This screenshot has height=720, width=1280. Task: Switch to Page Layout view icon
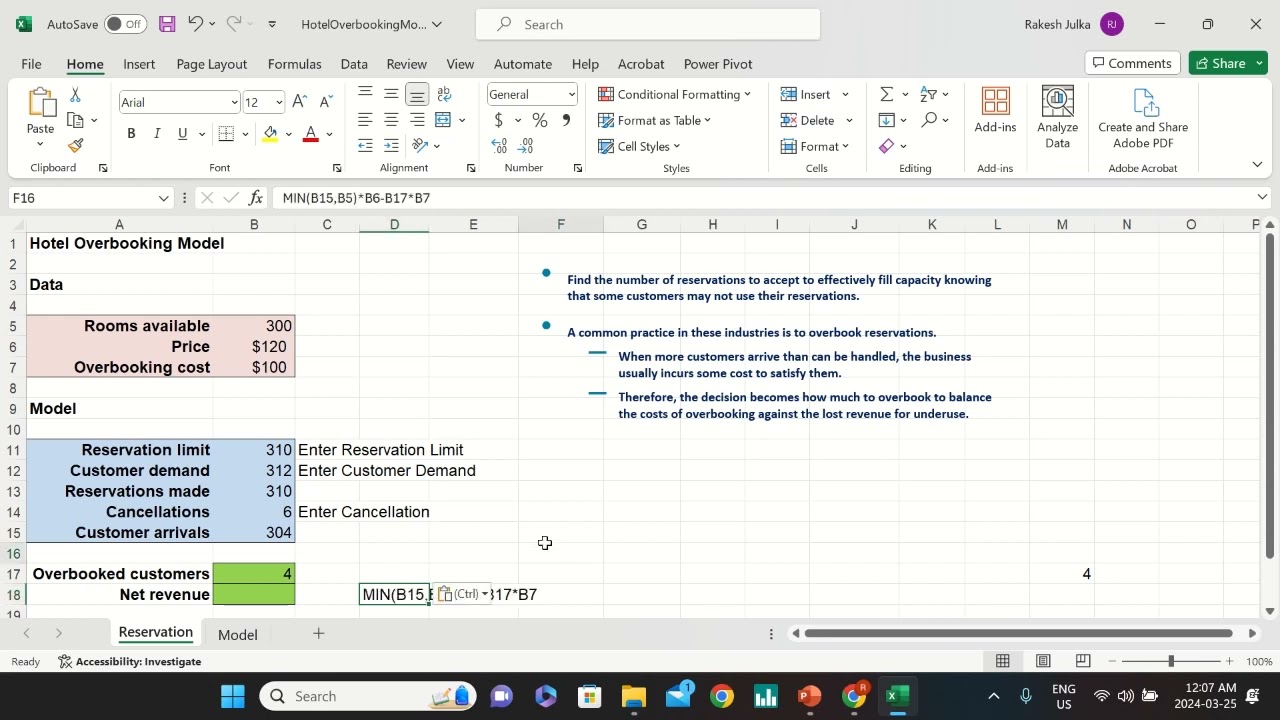tap(1043, 661)
